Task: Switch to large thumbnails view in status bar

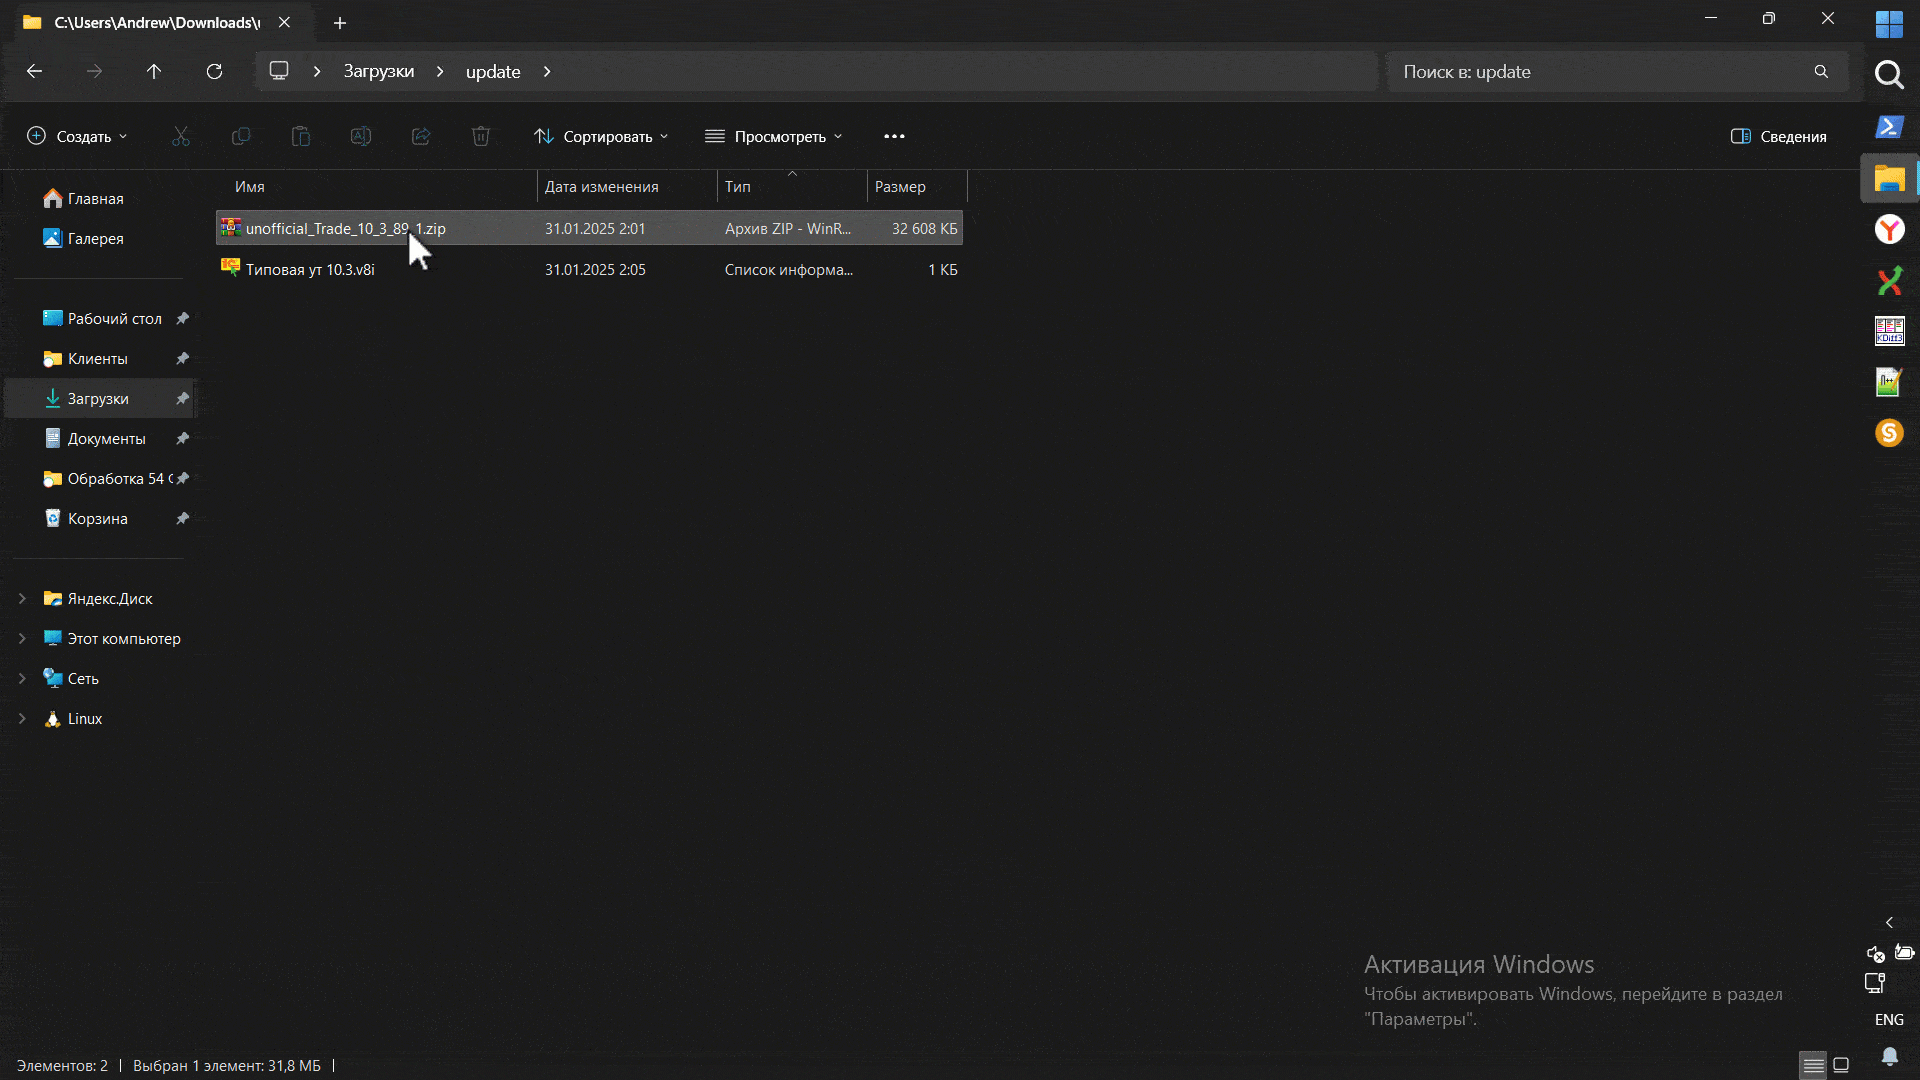Action: tap(1841, 1065)
